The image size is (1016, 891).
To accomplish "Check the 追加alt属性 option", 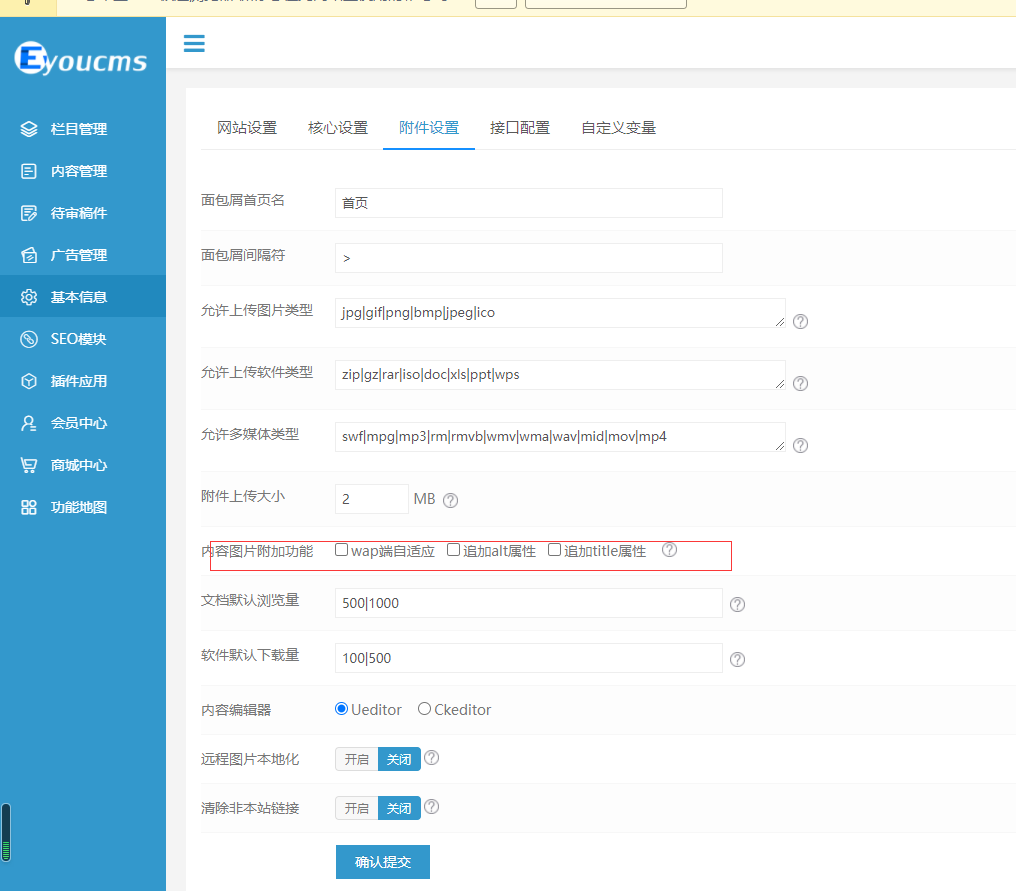I will point(454,549).
